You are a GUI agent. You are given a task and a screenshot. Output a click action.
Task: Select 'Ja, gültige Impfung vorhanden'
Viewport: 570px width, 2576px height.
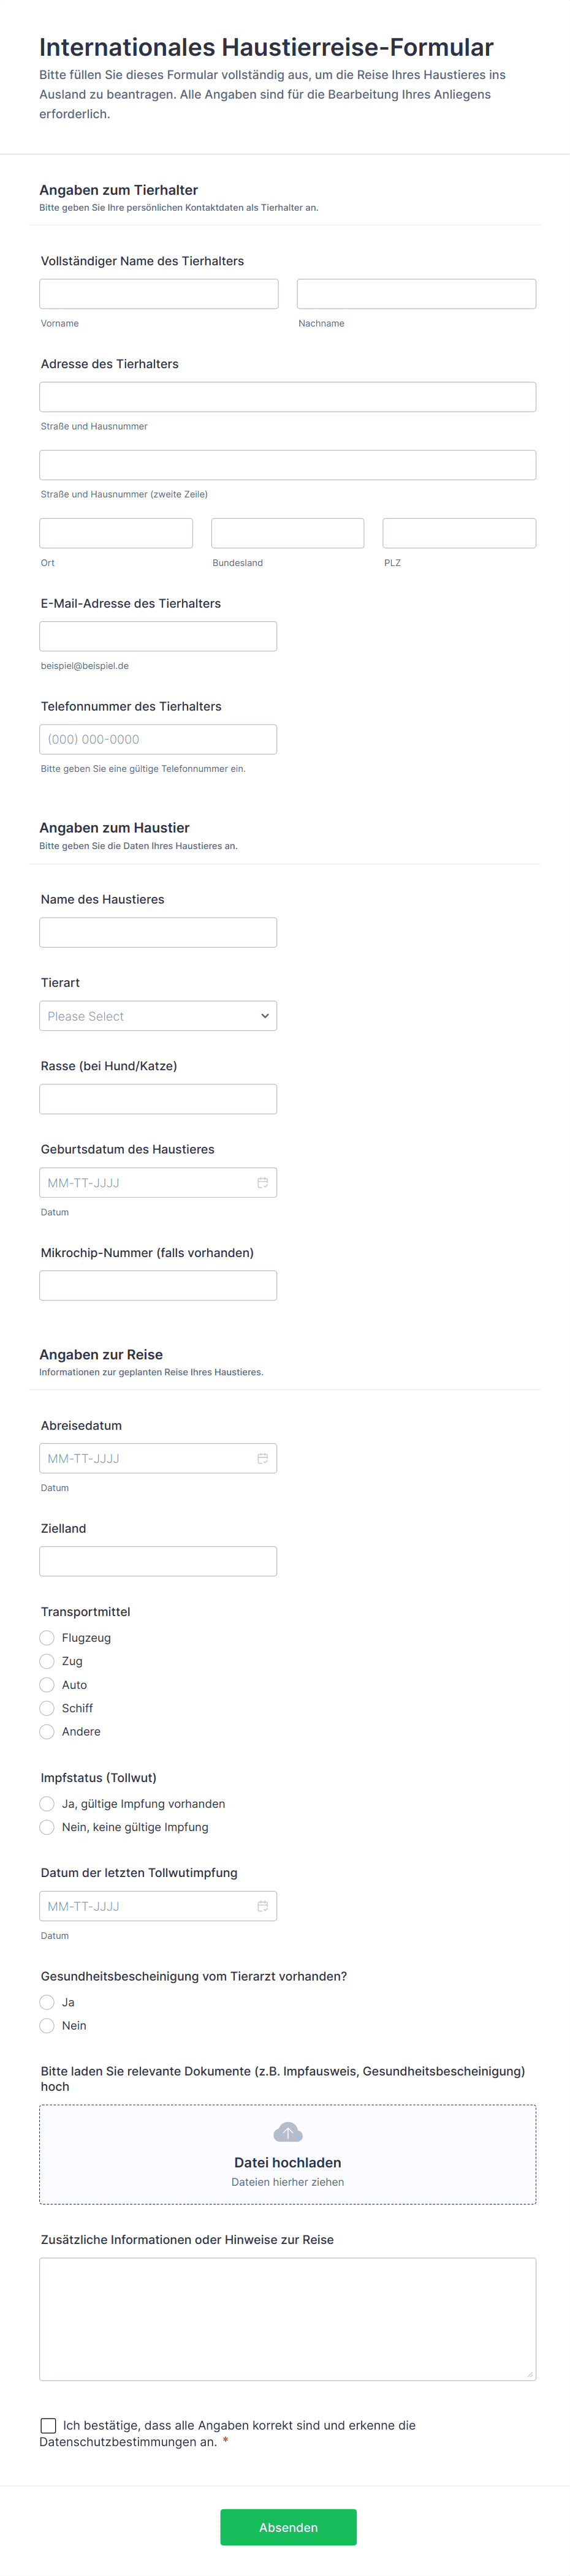click(x=47, y=1804)
